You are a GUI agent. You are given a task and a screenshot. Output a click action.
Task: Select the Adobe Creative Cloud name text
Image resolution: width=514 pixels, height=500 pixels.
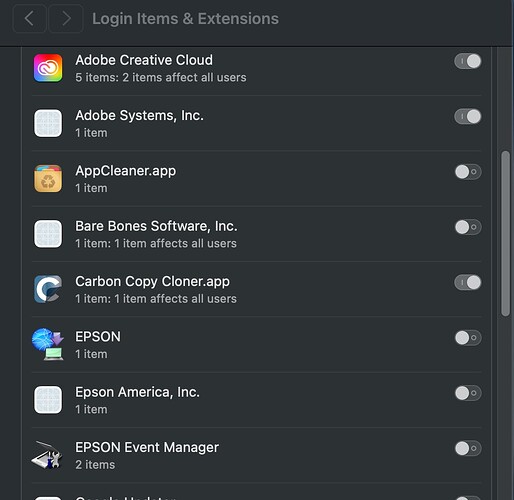coord(144,60)
